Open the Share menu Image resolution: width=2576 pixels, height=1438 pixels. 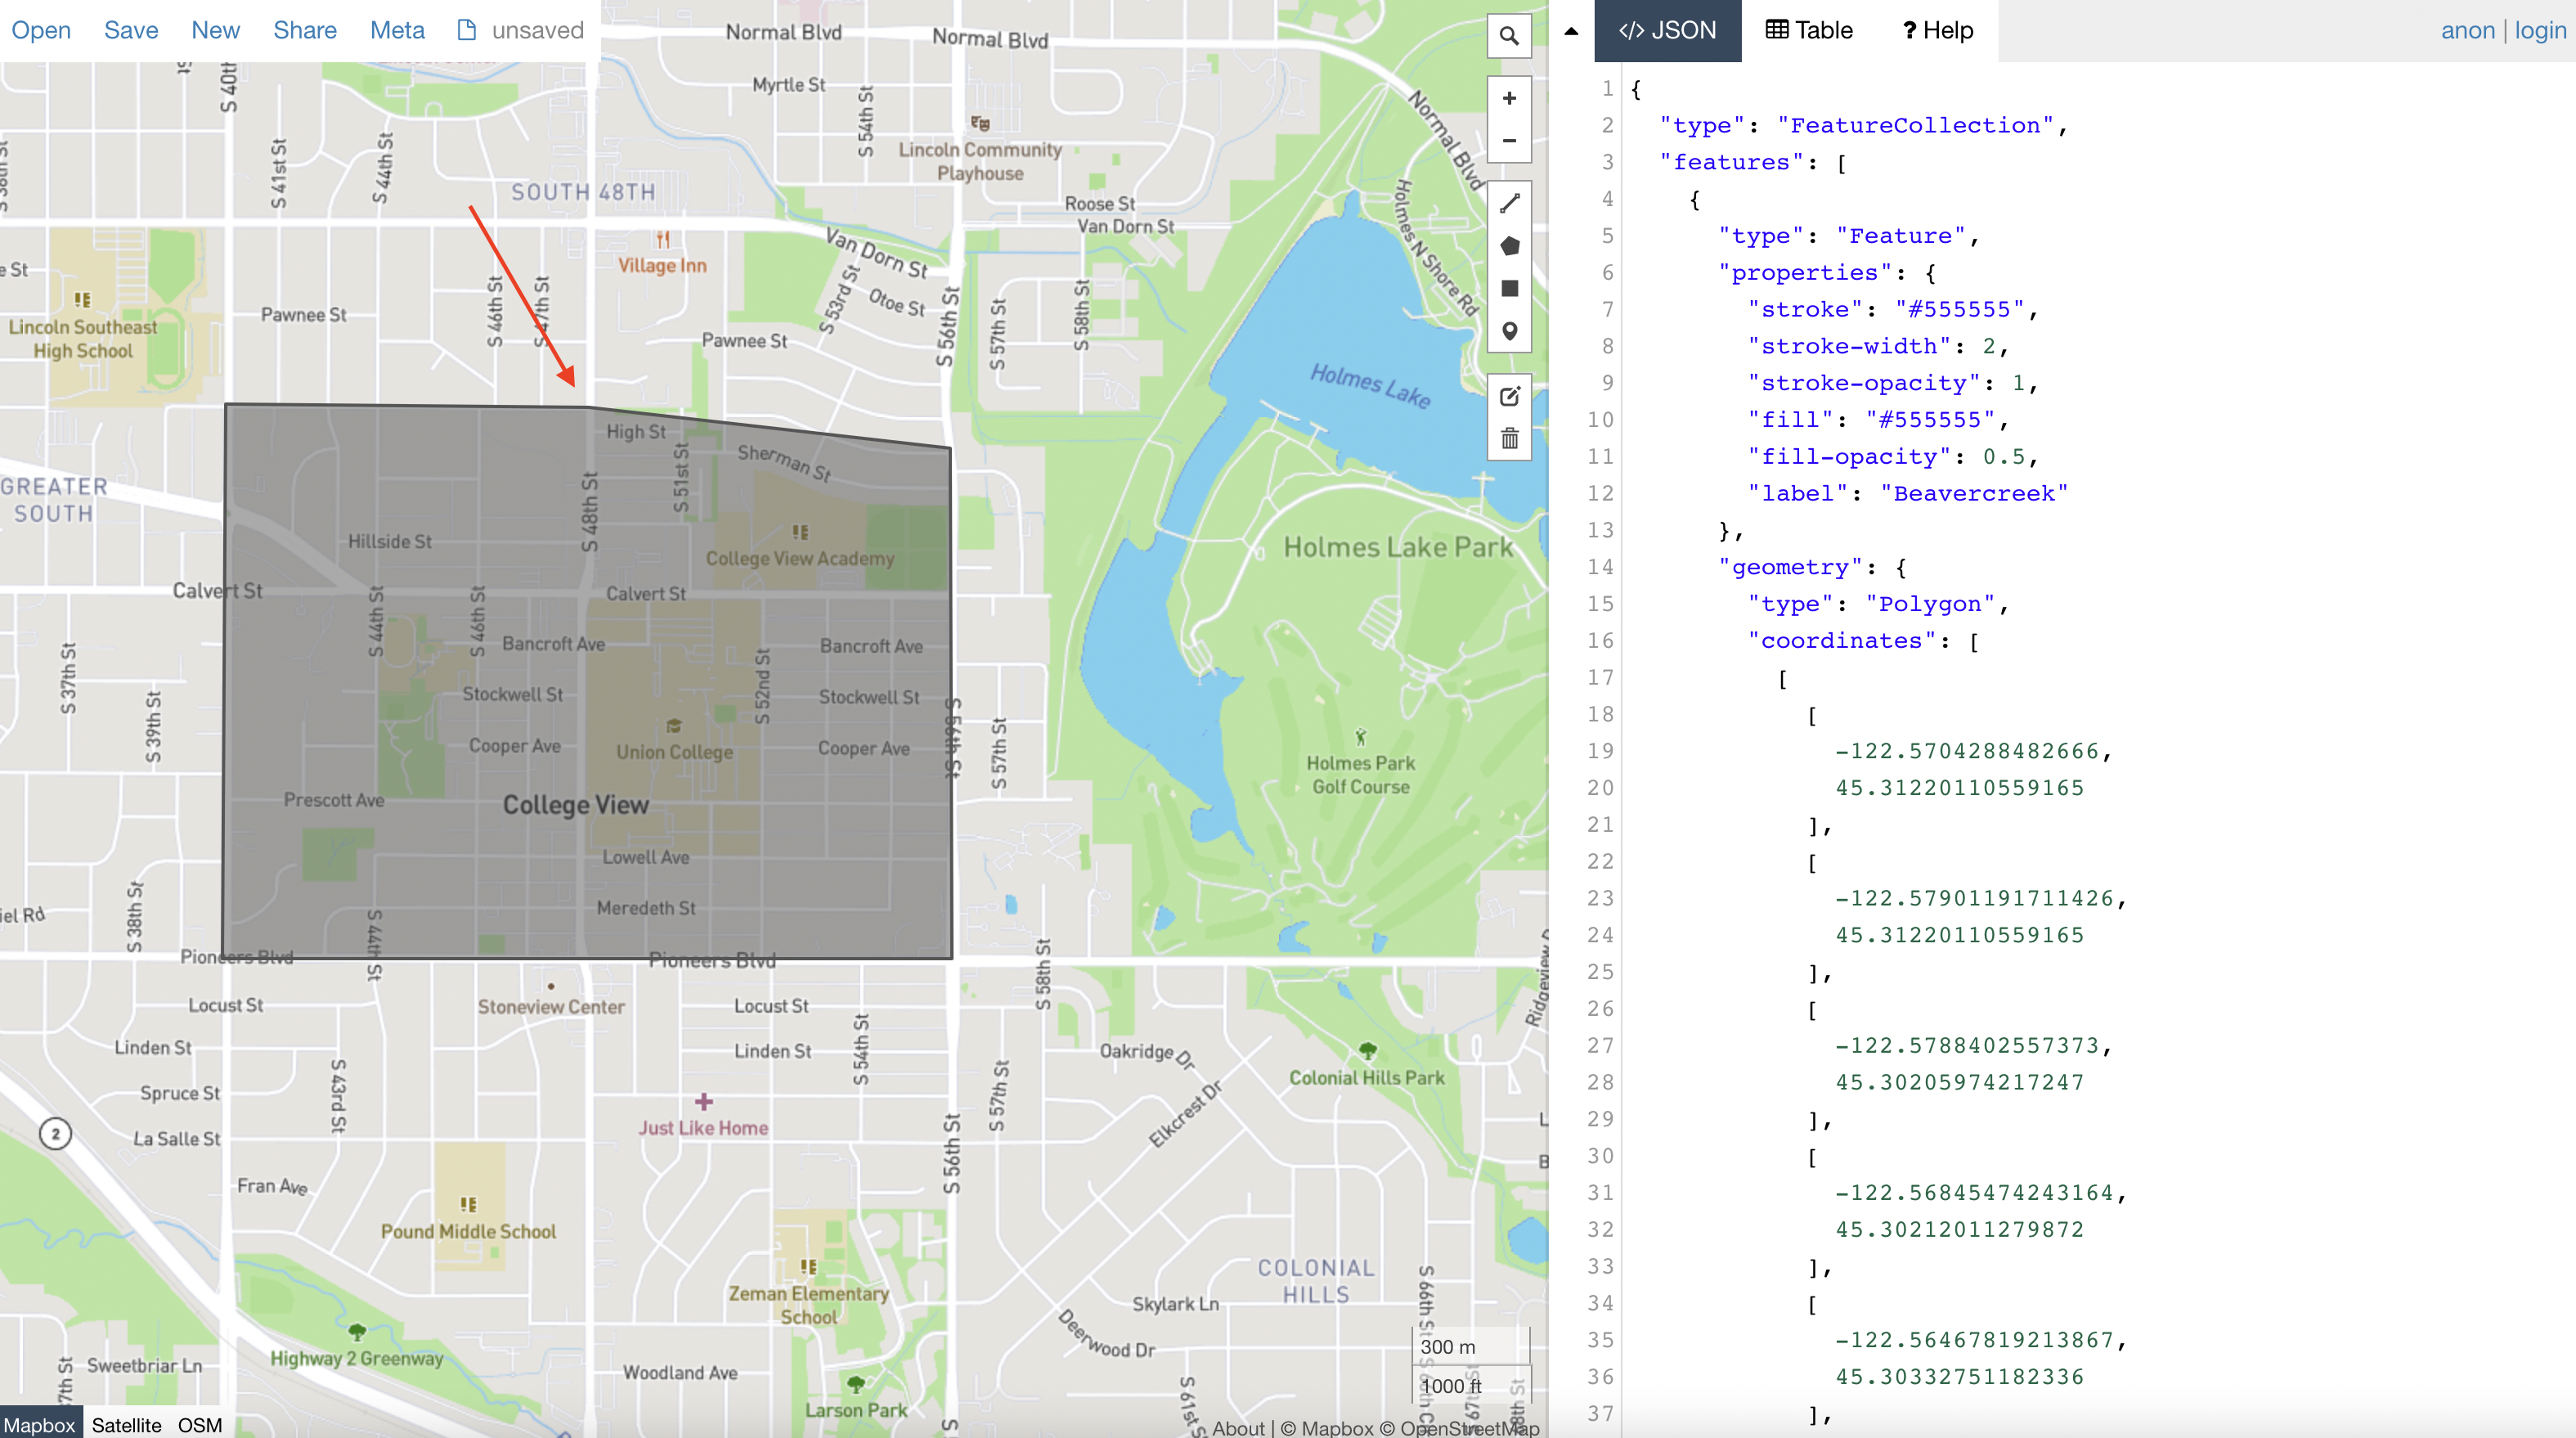point(305,30)
